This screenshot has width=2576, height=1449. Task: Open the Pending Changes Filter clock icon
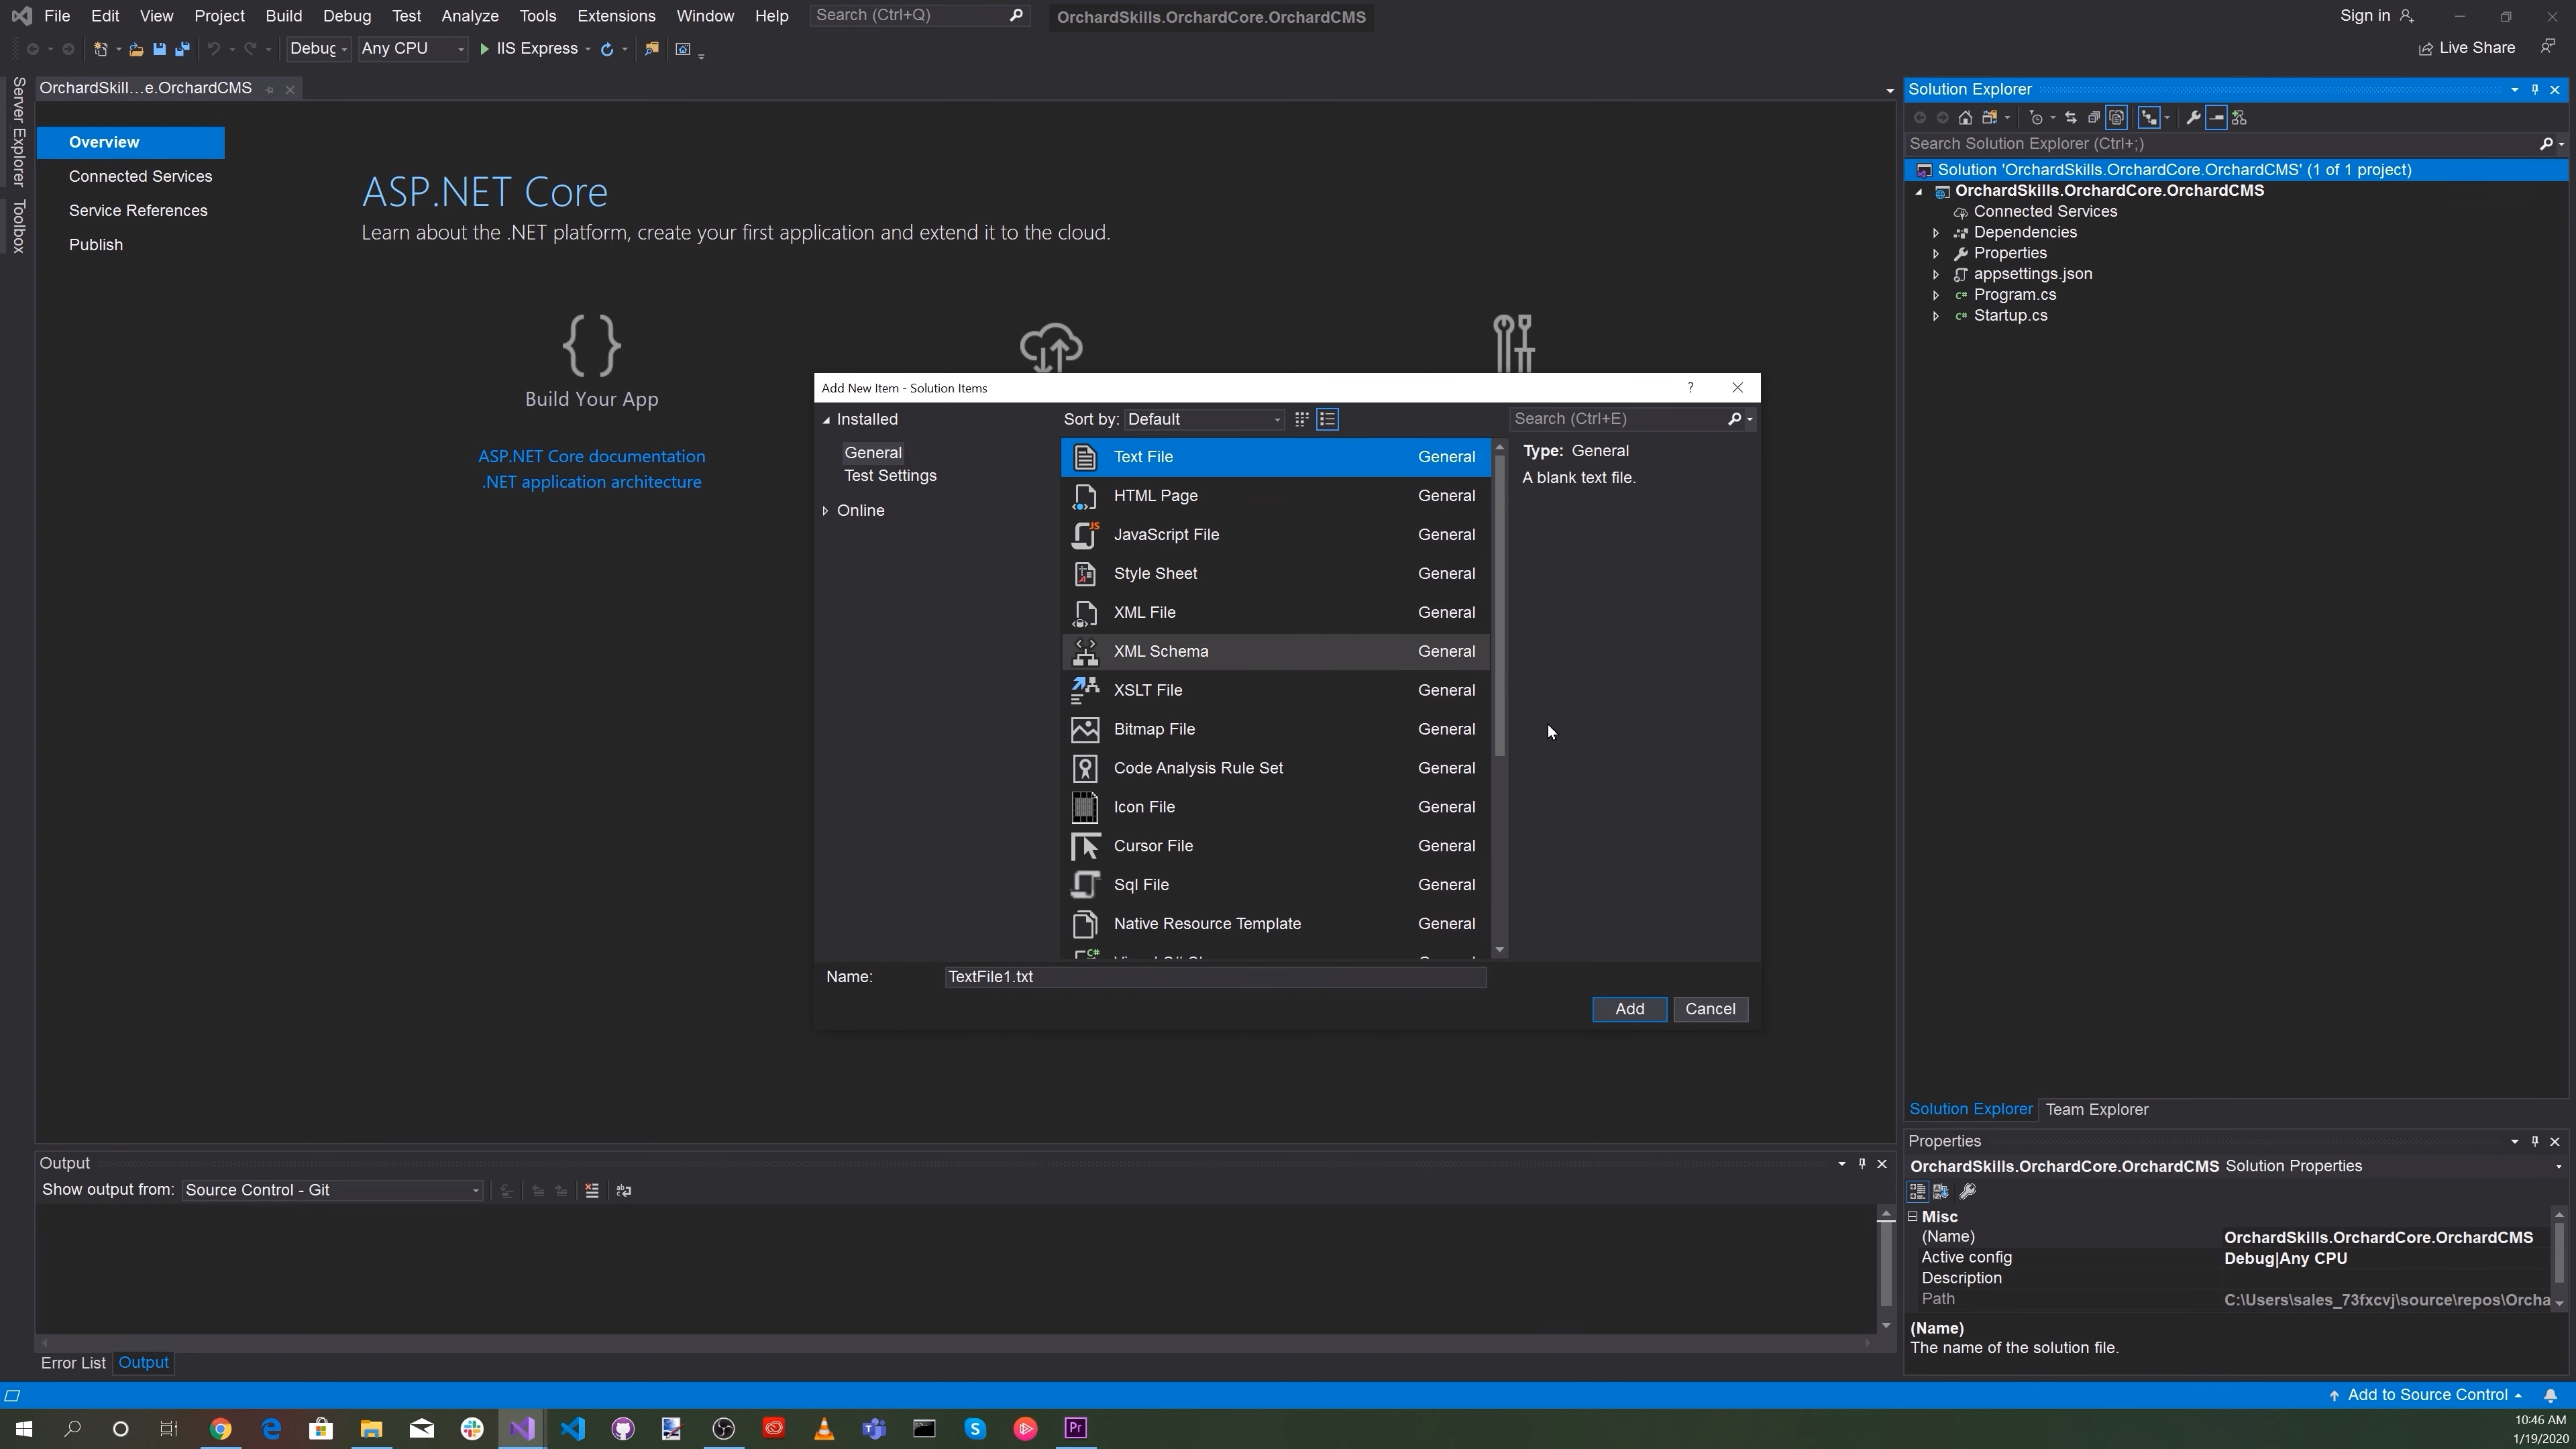pyautogui.click(x=2036, y=118)
